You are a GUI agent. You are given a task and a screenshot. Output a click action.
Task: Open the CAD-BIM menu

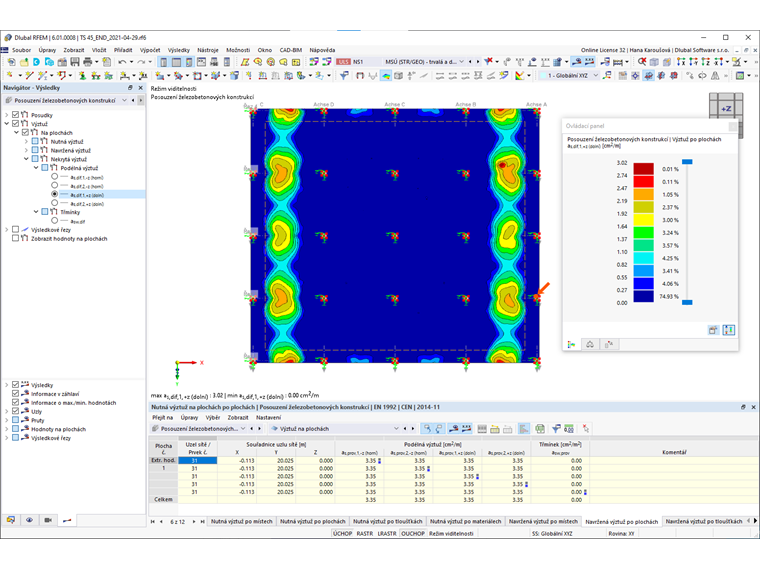[x=291, y=50]
